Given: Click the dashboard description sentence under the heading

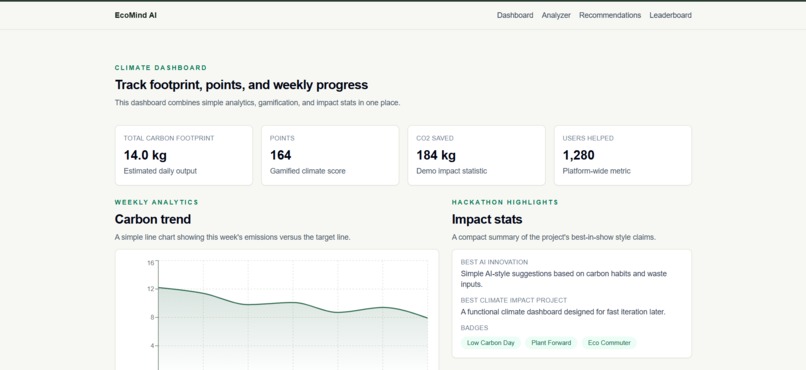Looking at the screenshot, I should coord(257,103).
